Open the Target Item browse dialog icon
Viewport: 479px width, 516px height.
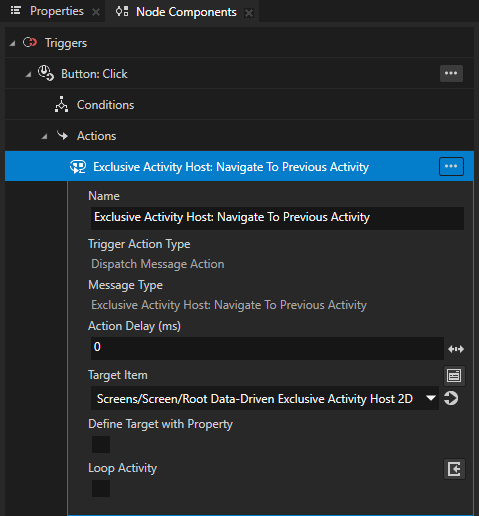tap(454, 376)
